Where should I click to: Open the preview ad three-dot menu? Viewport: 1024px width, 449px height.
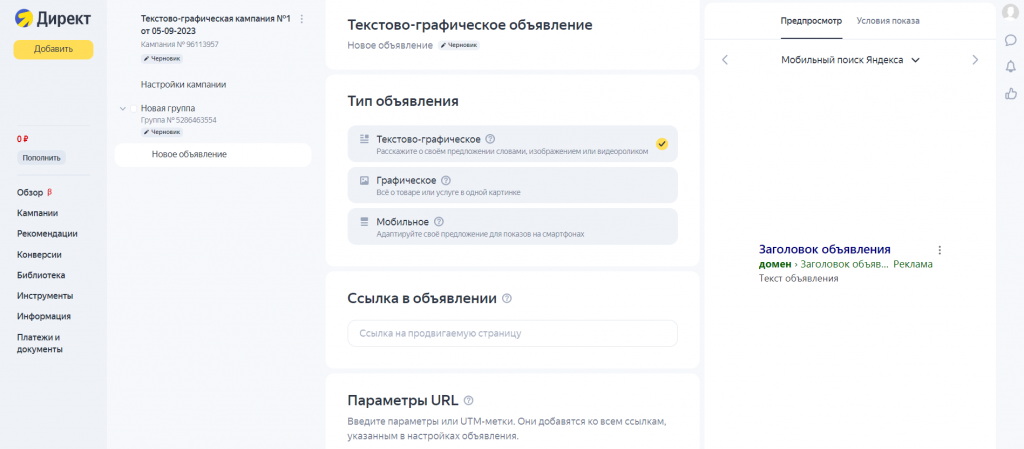[x=940, y=250]
